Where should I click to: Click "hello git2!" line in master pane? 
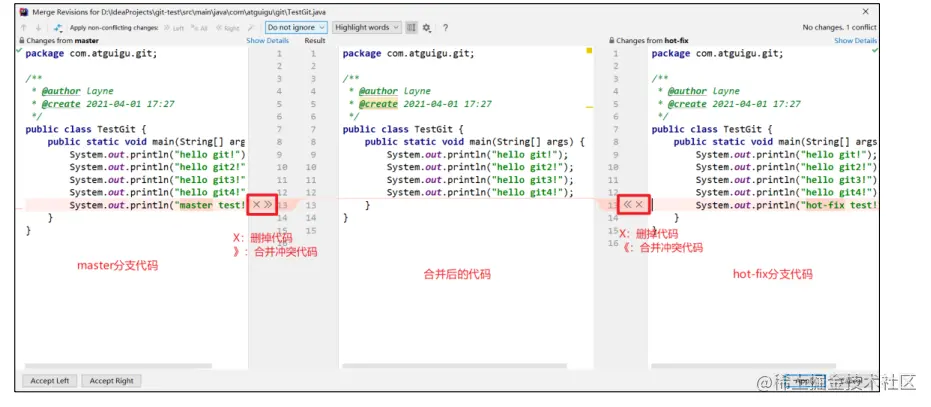point(157,167)
